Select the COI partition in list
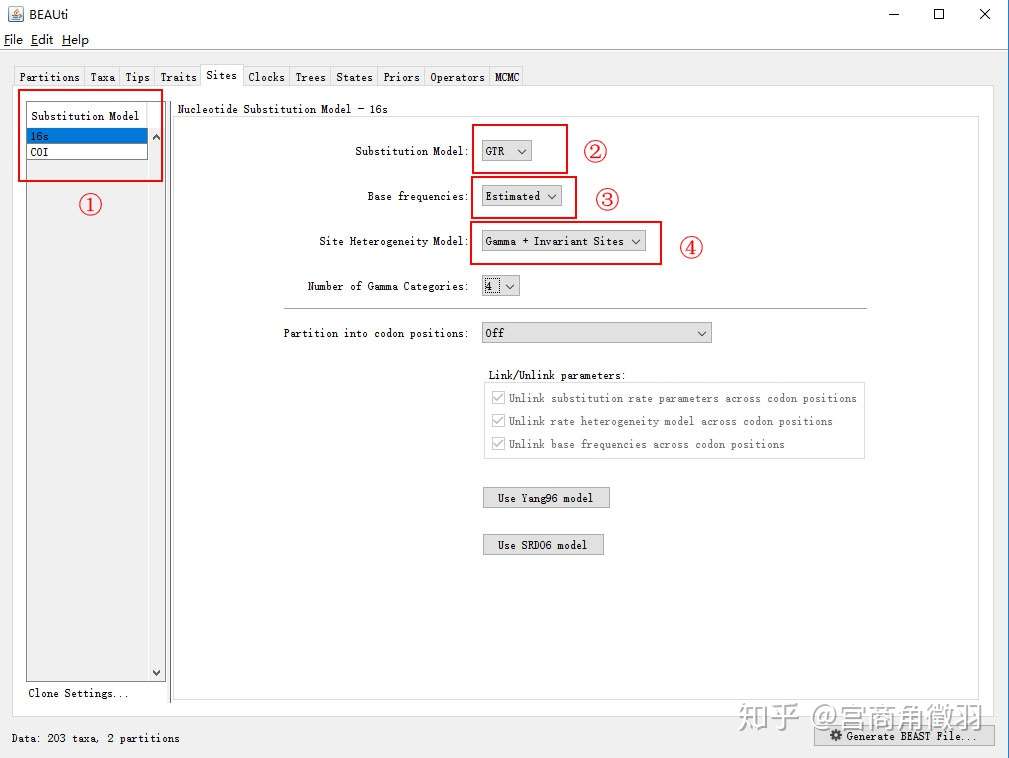 [x=87, y=152]
